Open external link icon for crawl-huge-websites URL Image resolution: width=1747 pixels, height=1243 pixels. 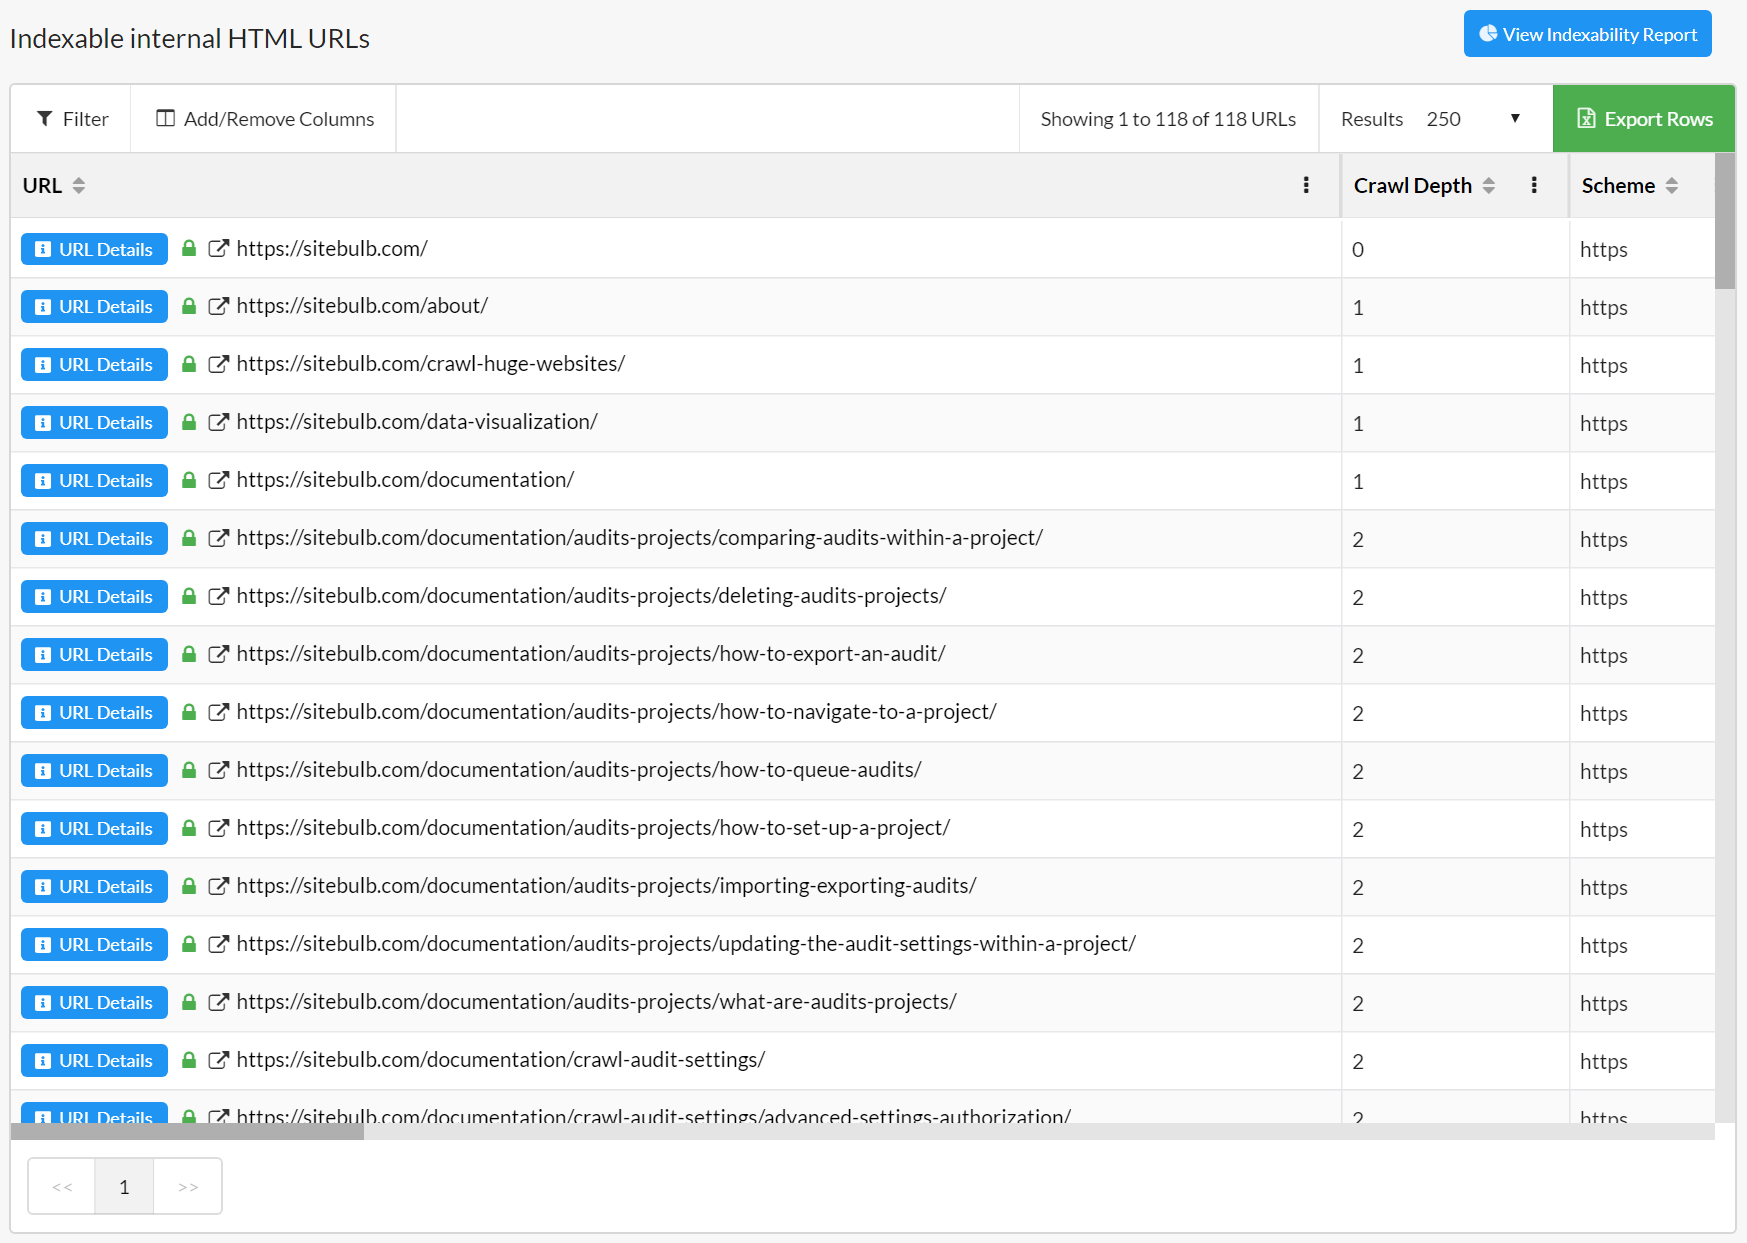[218, 364]
